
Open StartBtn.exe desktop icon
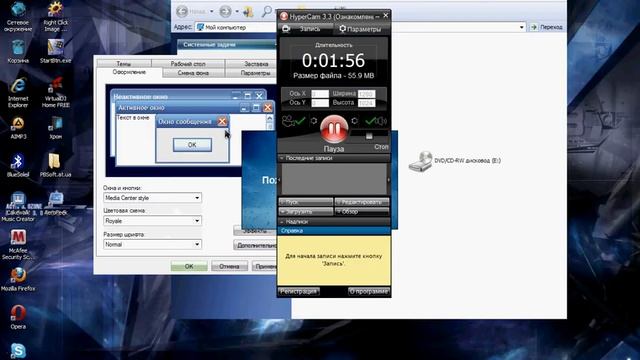point(56,52)
